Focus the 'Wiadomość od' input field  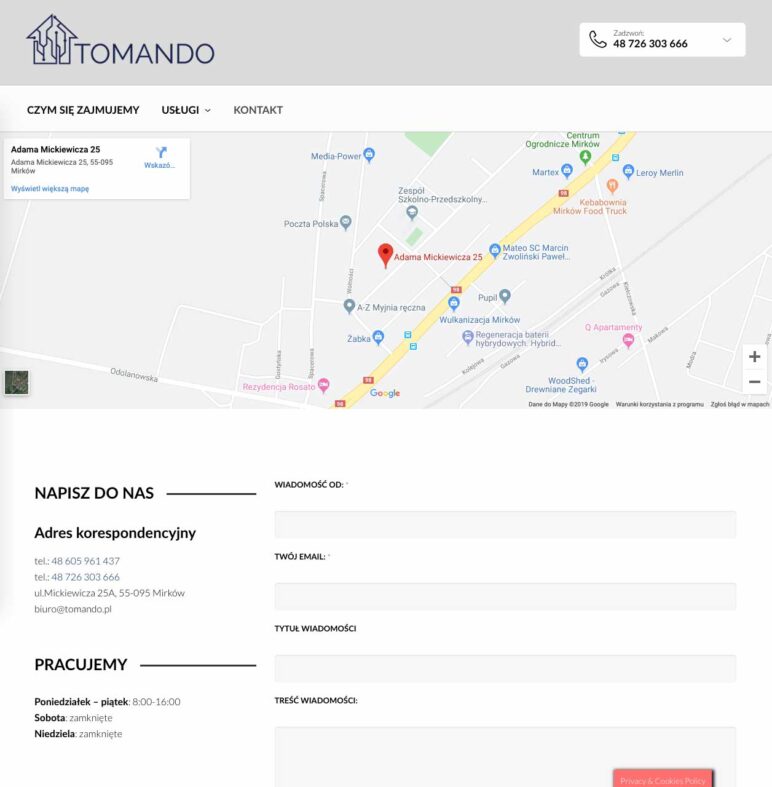point(505,524)
